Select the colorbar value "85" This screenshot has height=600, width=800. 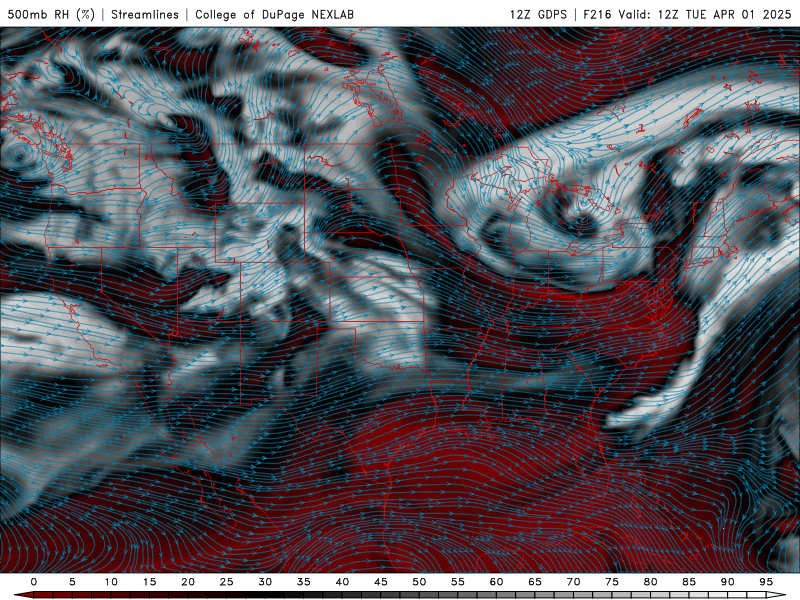(x=689, y=582)
